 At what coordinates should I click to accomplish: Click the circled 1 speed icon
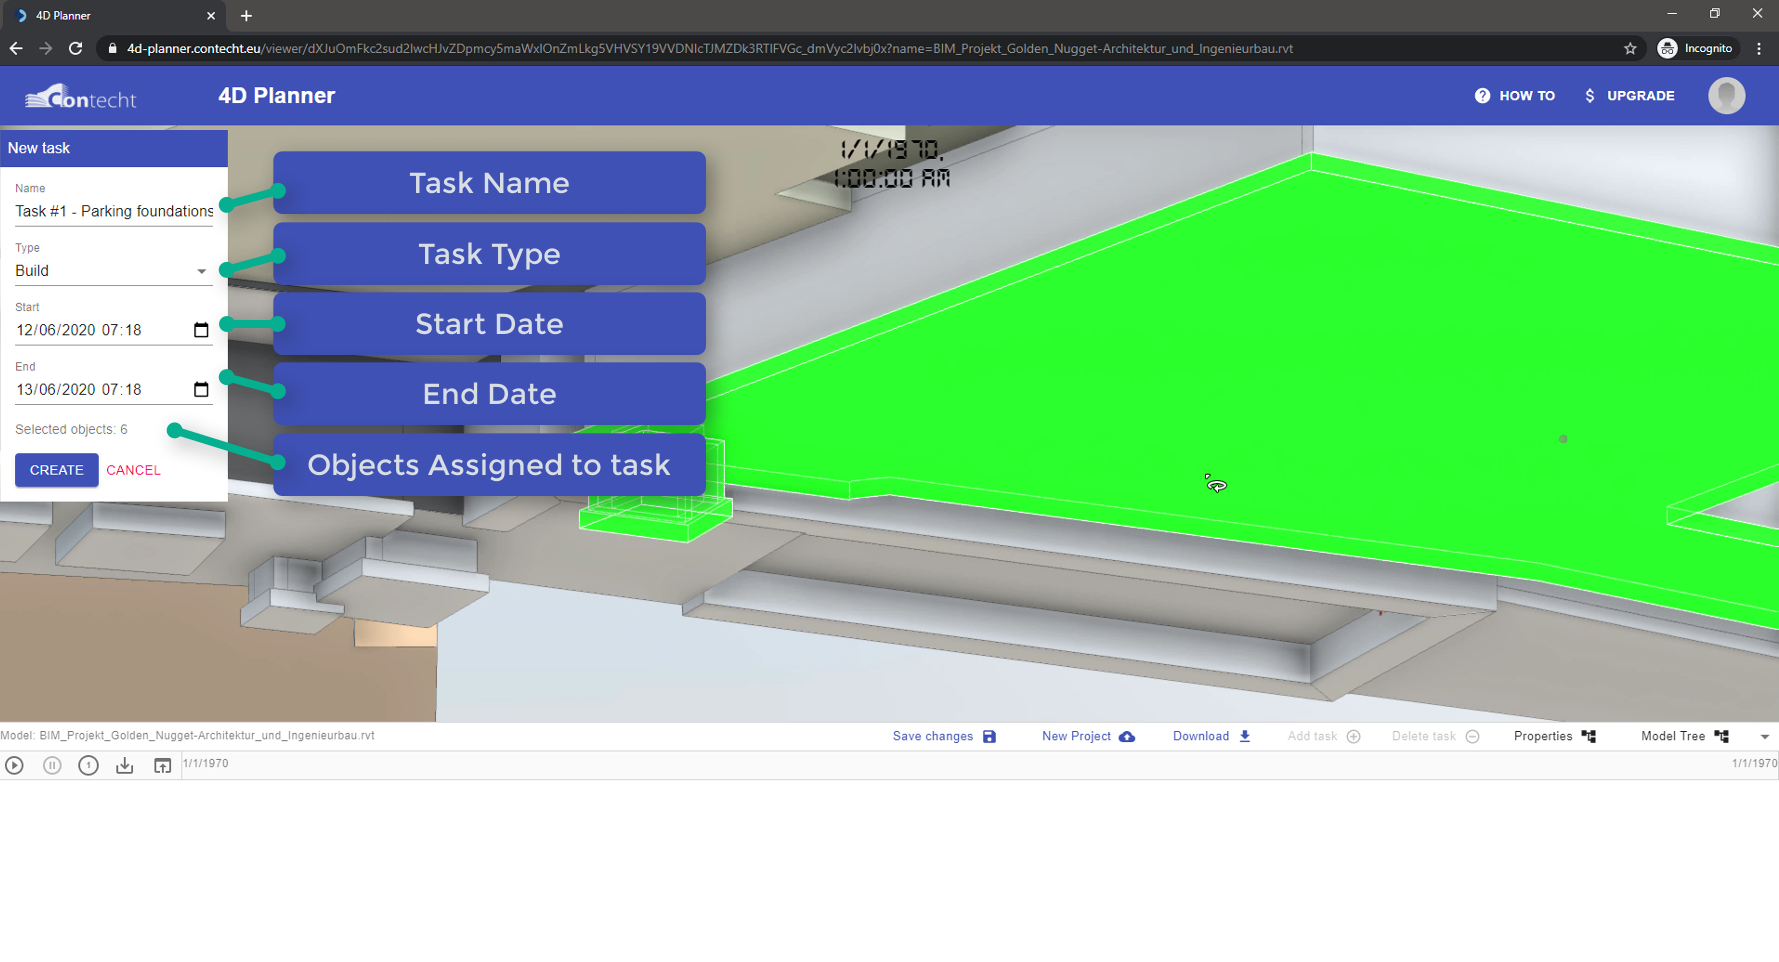pos(88,765)
